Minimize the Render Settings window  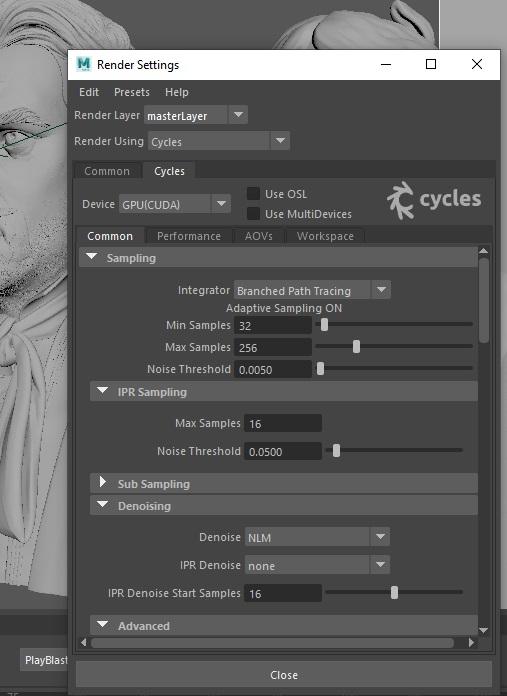[386, 64]
